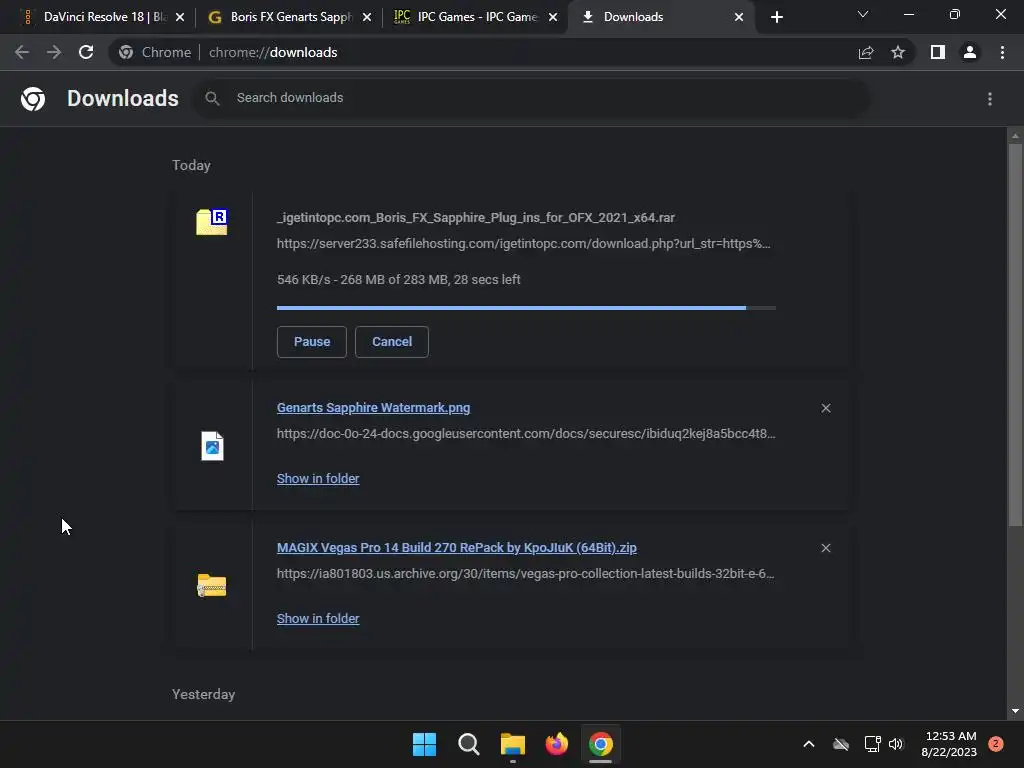The height and width of the screenshot is (768, 1024).
Task: Open the Windows Start menu
Action: click(424, 744)
